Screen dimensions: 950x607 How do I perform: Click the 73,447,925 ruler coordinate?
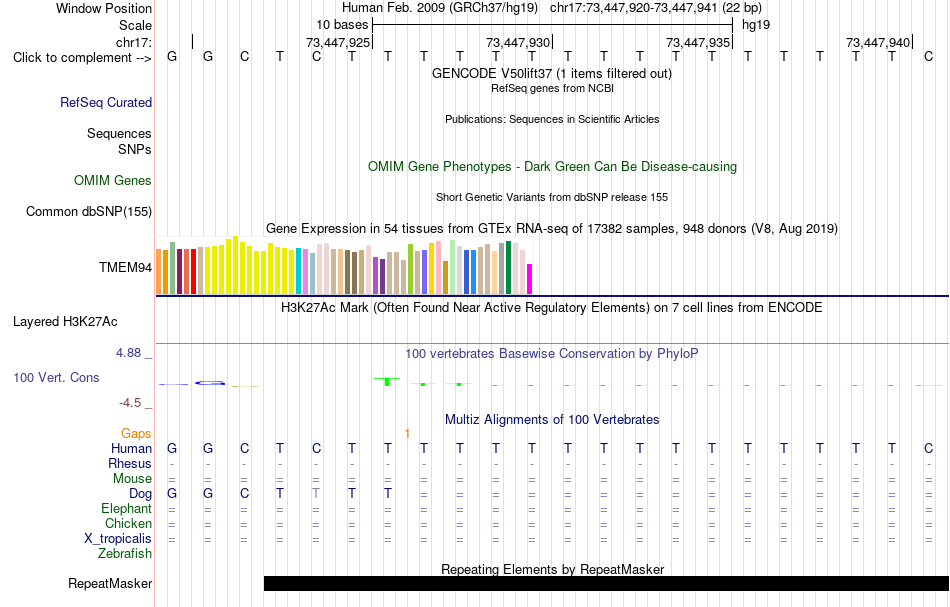click(338, 42)
